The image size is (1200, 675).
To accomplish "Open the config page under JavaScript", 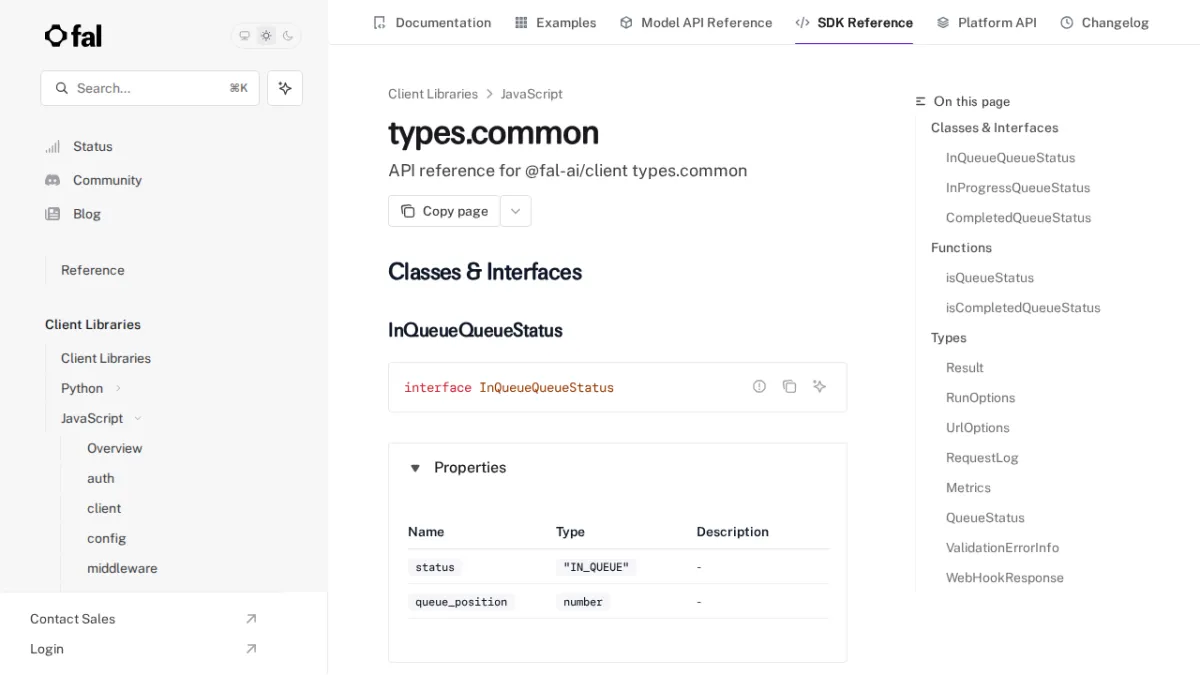I will click(107, 538).
